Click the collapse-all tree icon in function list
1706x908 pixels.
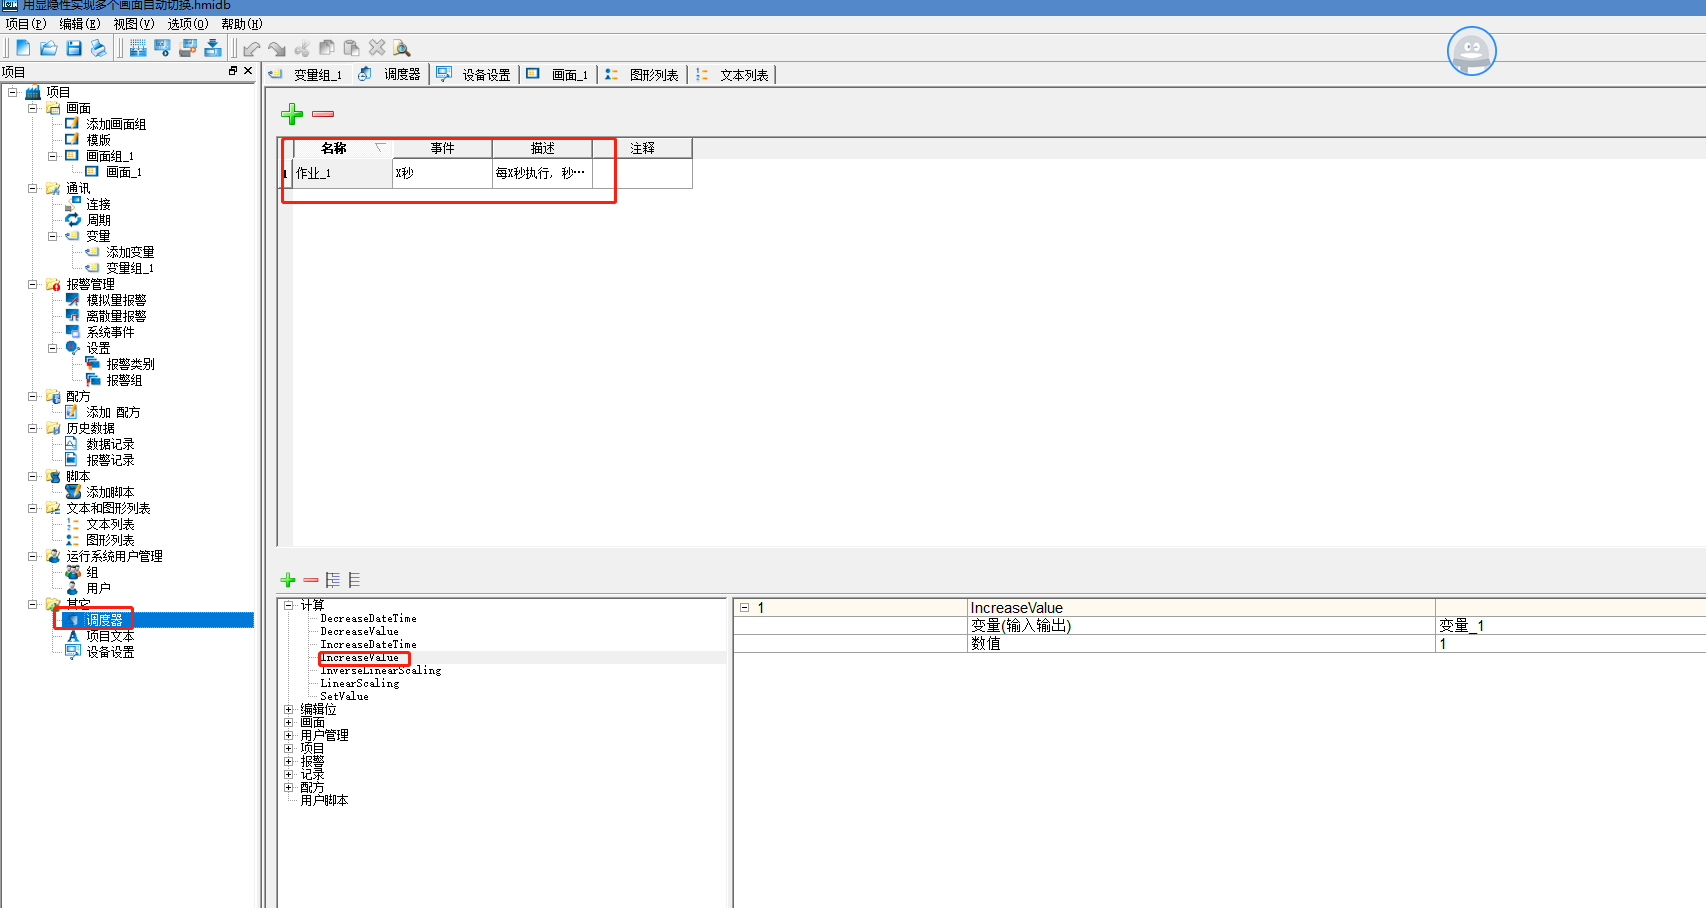pyautogui.click(x=355, y=580)
